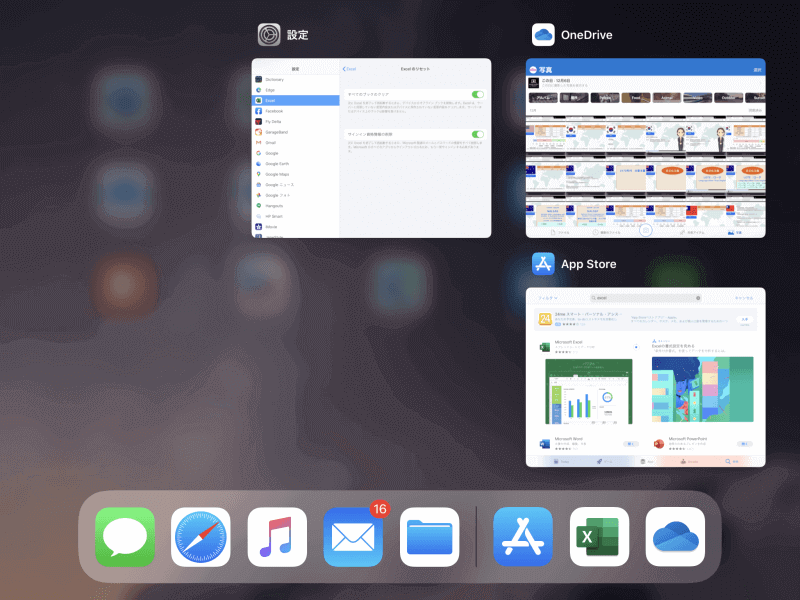
Task: Tap キャンセル in App Store search
Action: 744,298
